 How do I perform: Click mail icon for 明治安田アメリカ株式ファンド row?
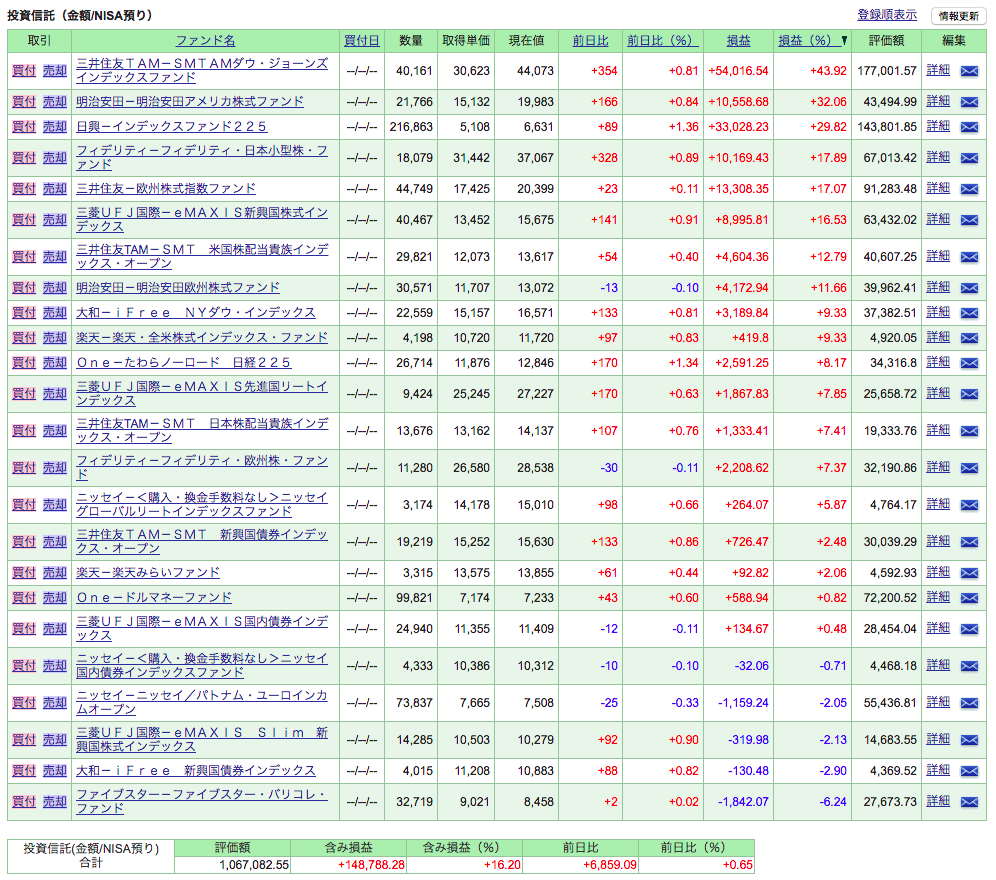click(969, 102)
